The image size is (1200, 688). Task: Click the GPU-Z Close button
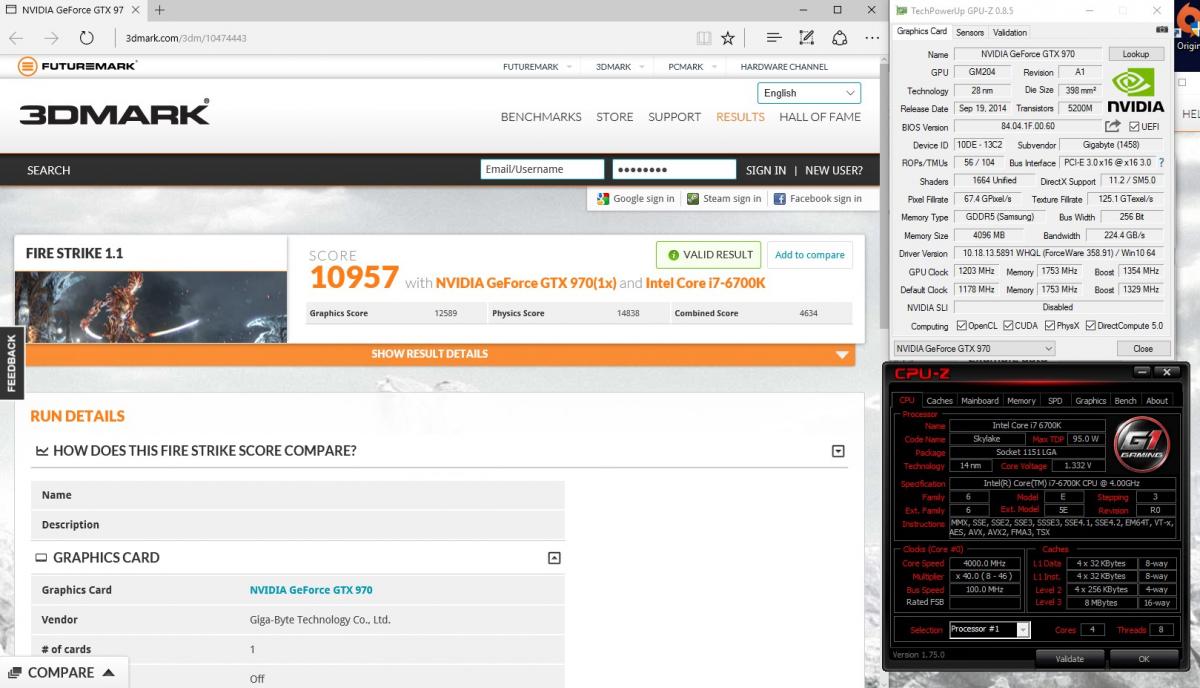pos(1142,348)
